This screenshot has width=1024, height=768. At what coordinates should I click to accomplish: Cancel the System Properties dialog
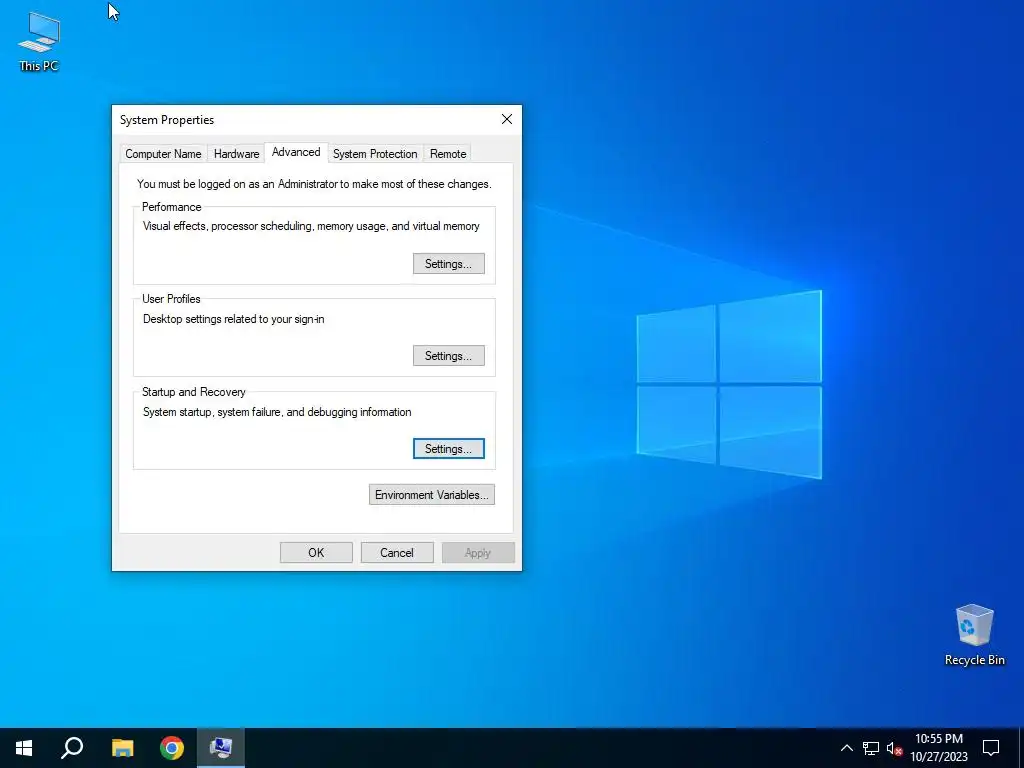pyautogui.click(x=397, y=552)
